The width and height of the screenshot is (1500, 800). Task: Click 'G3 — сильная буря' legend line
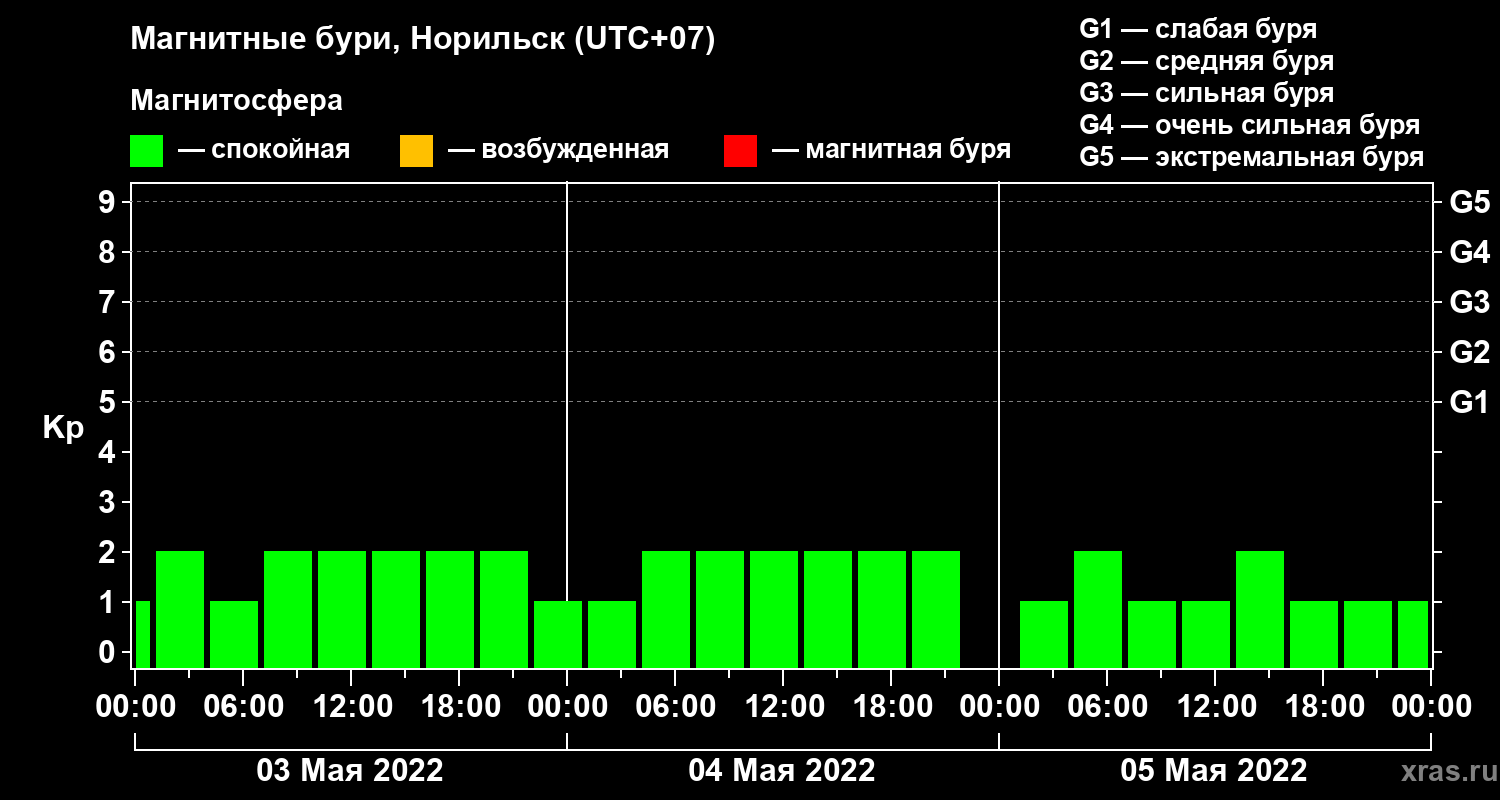(1207, 93)
